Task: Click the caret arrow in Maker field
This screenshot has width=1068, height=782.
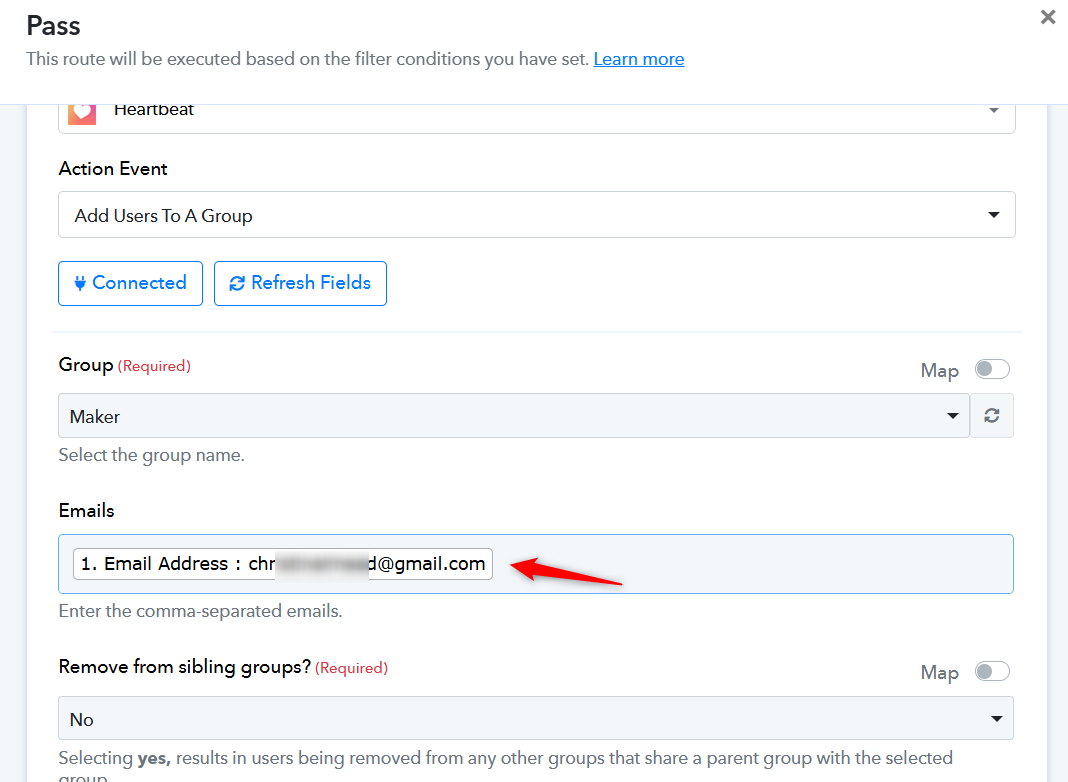Action: pyautogui.click(x=953, y=416)
